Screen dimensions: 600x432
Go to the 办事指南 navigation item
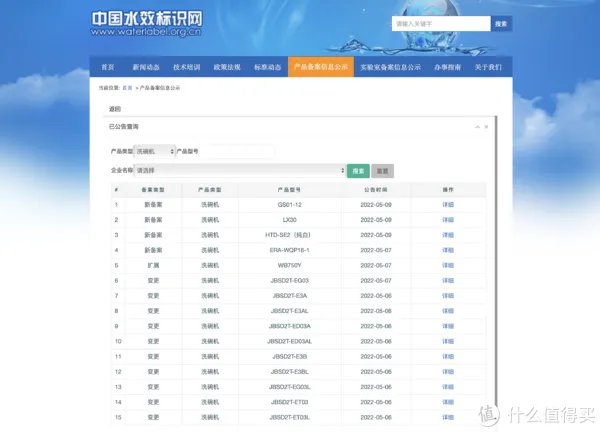pos(447,67)
